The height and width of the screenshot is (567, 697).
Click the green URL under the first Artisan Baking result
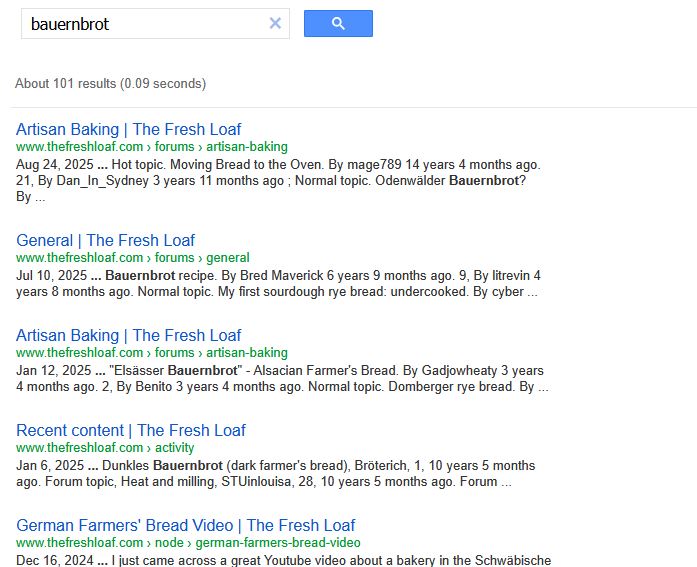tap(151, 146)
